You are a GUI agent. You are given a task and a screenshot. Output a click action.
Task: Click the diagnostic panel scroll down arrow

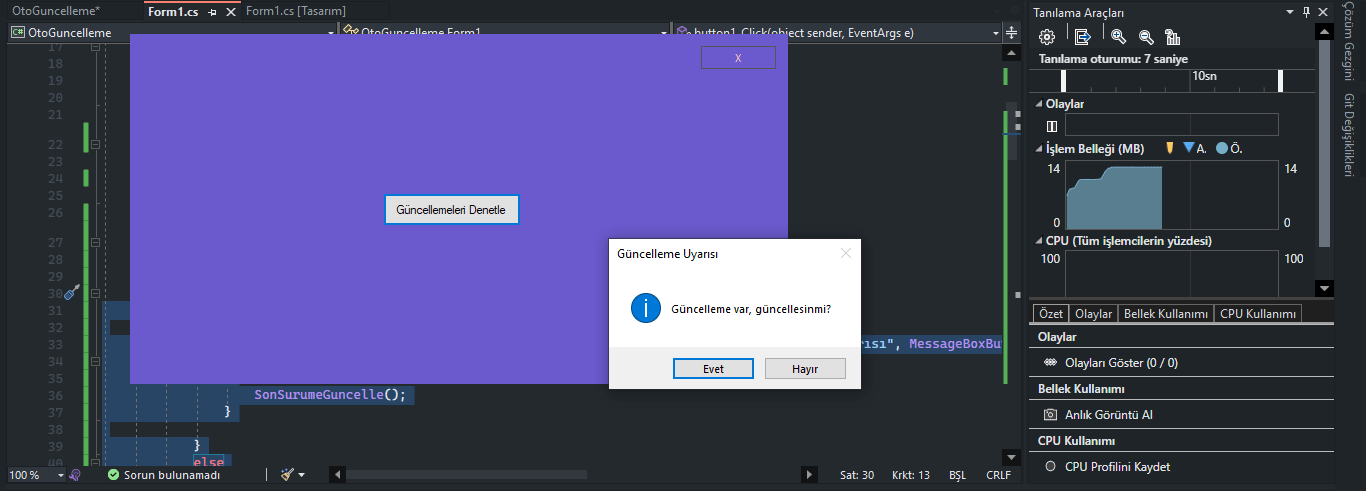pos(1325,288)
